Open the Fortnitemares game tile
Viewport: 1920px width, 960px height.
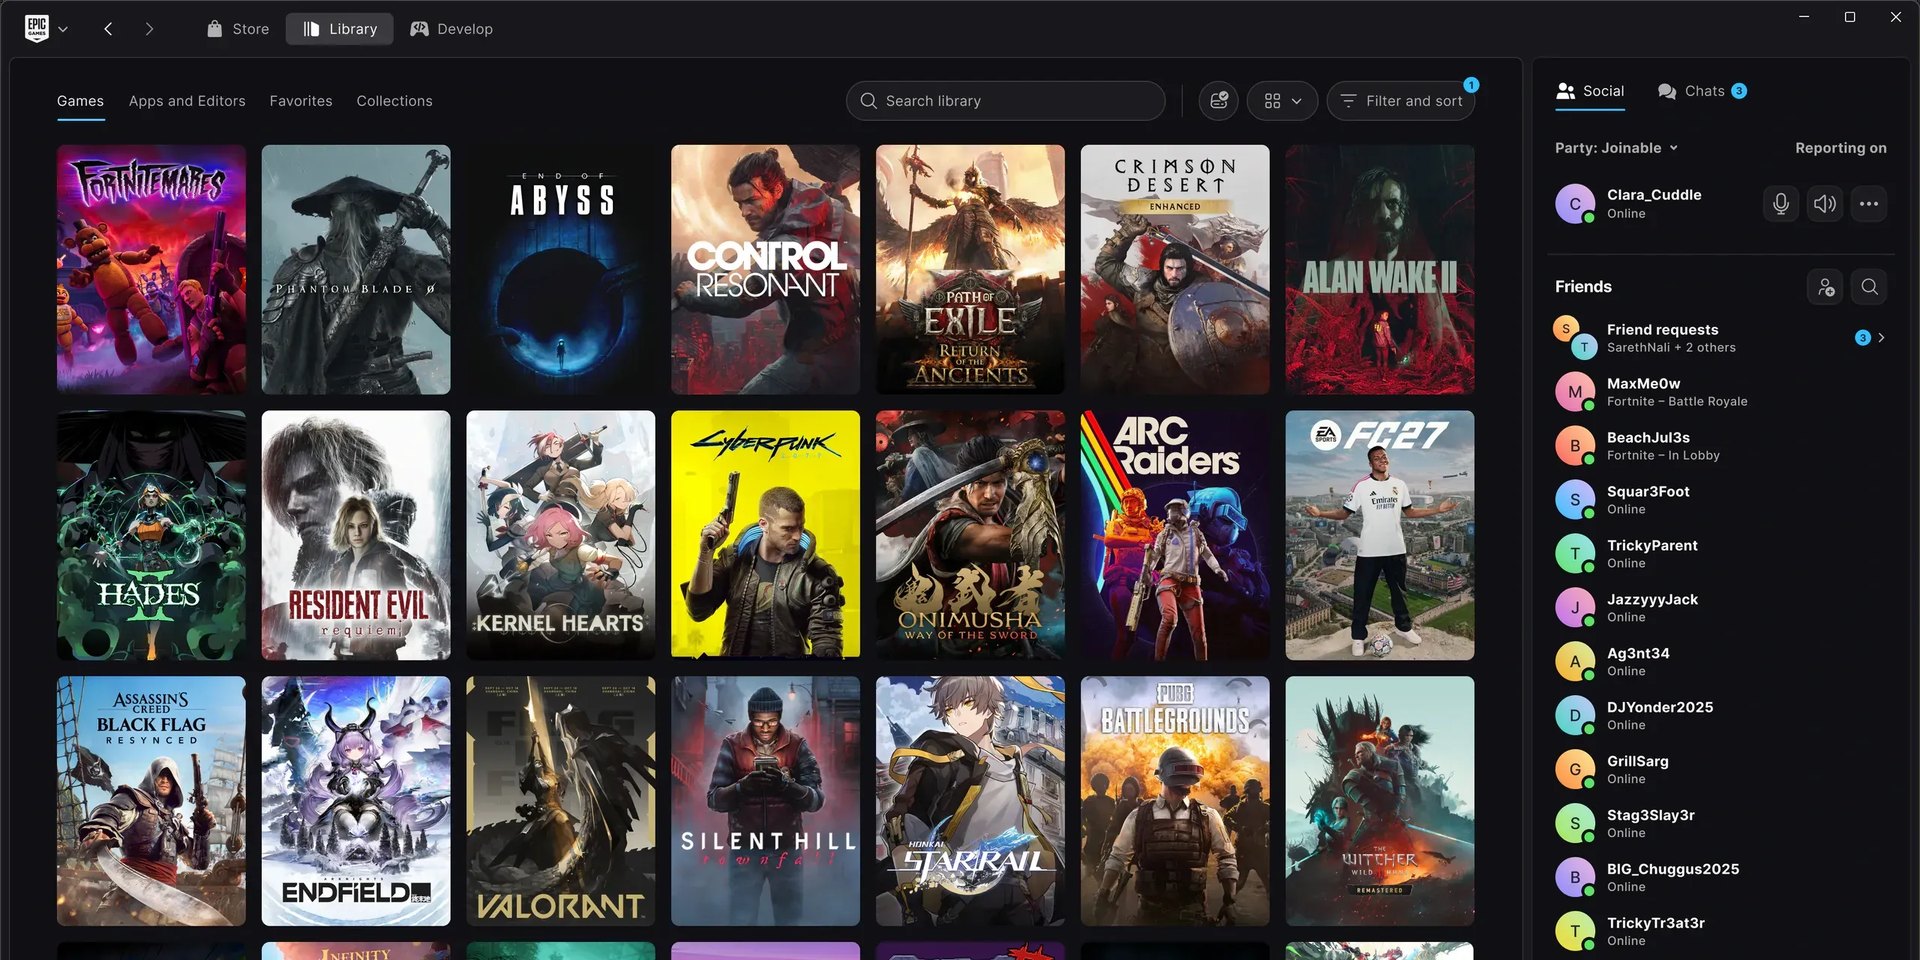pos(151,270)
